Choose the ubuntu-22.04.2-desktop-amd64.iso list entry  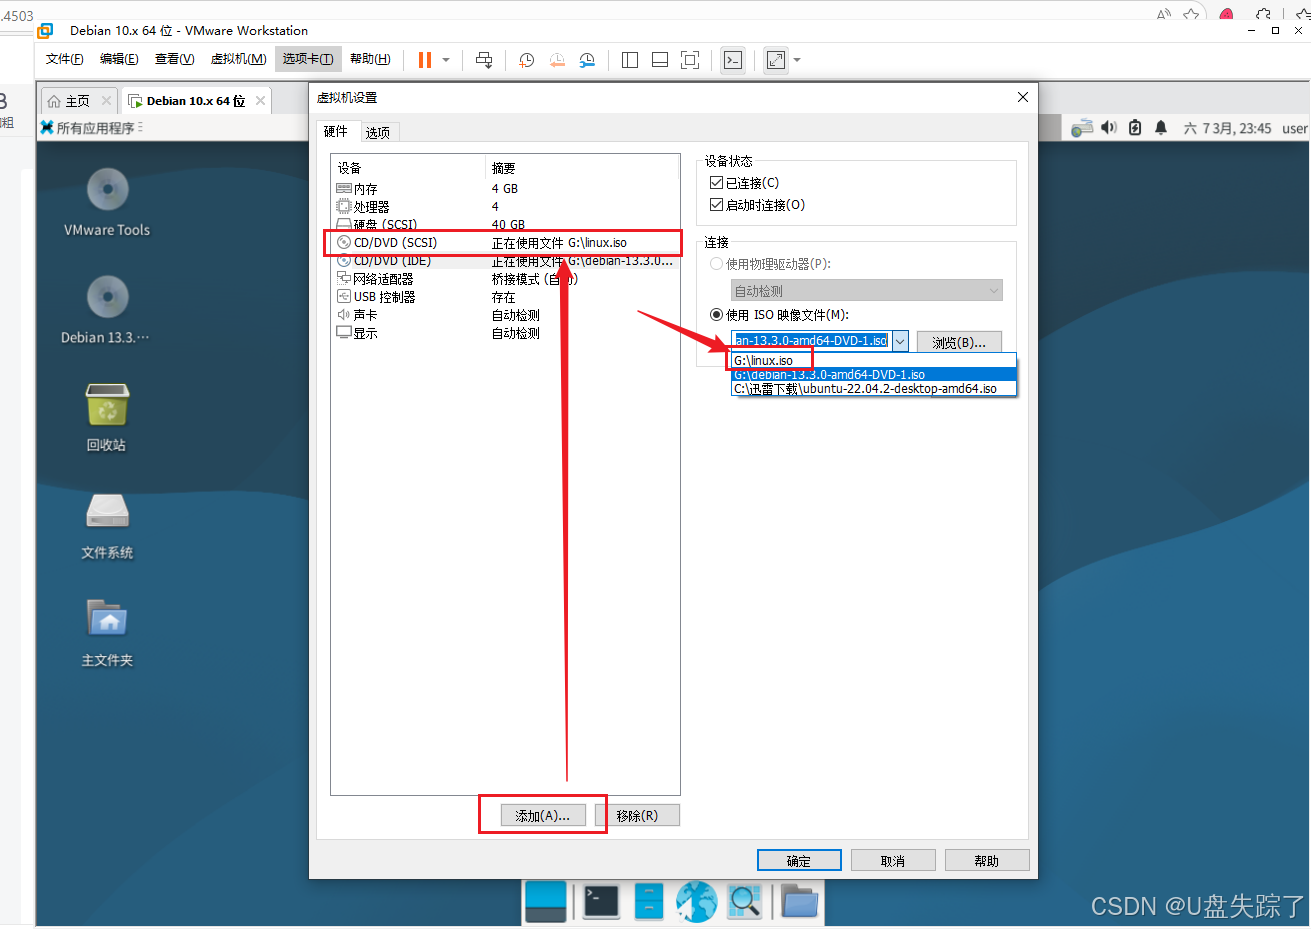click(874, 388)
